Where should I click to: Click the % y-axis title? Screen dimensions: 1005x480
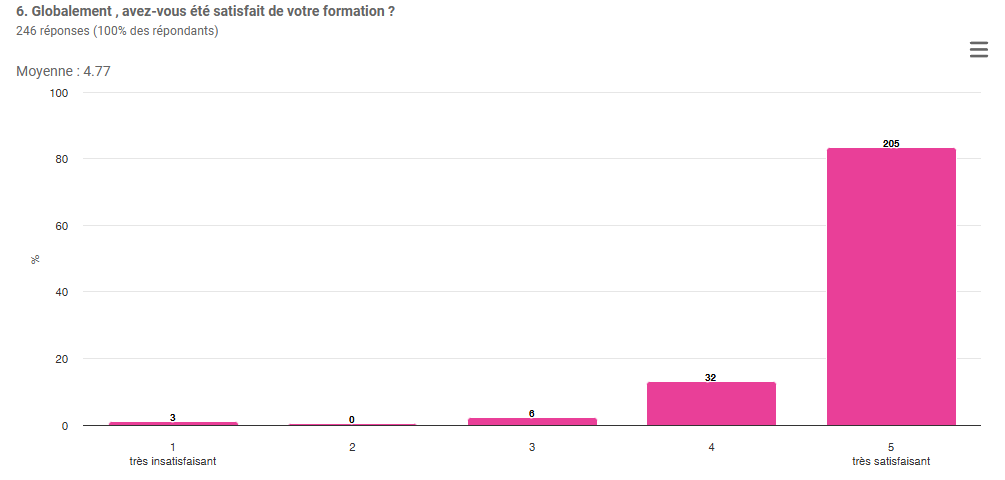click(35, 259)
